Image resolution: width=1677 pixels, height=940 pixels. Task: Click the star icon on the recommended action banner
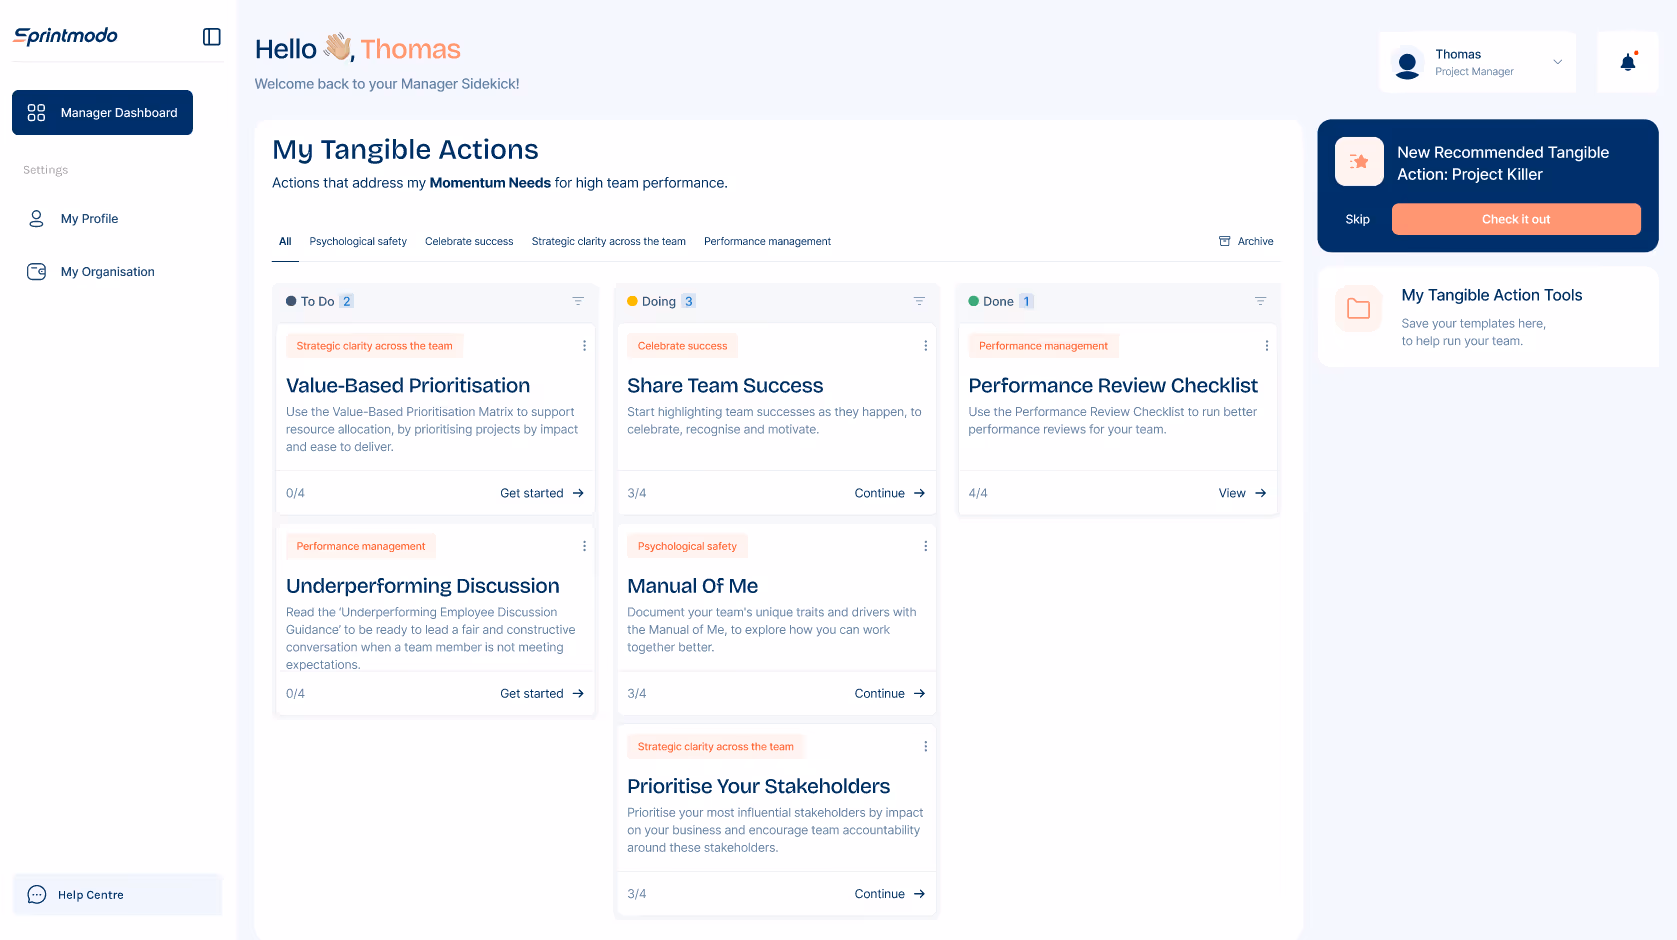[x=1359, y=161]
